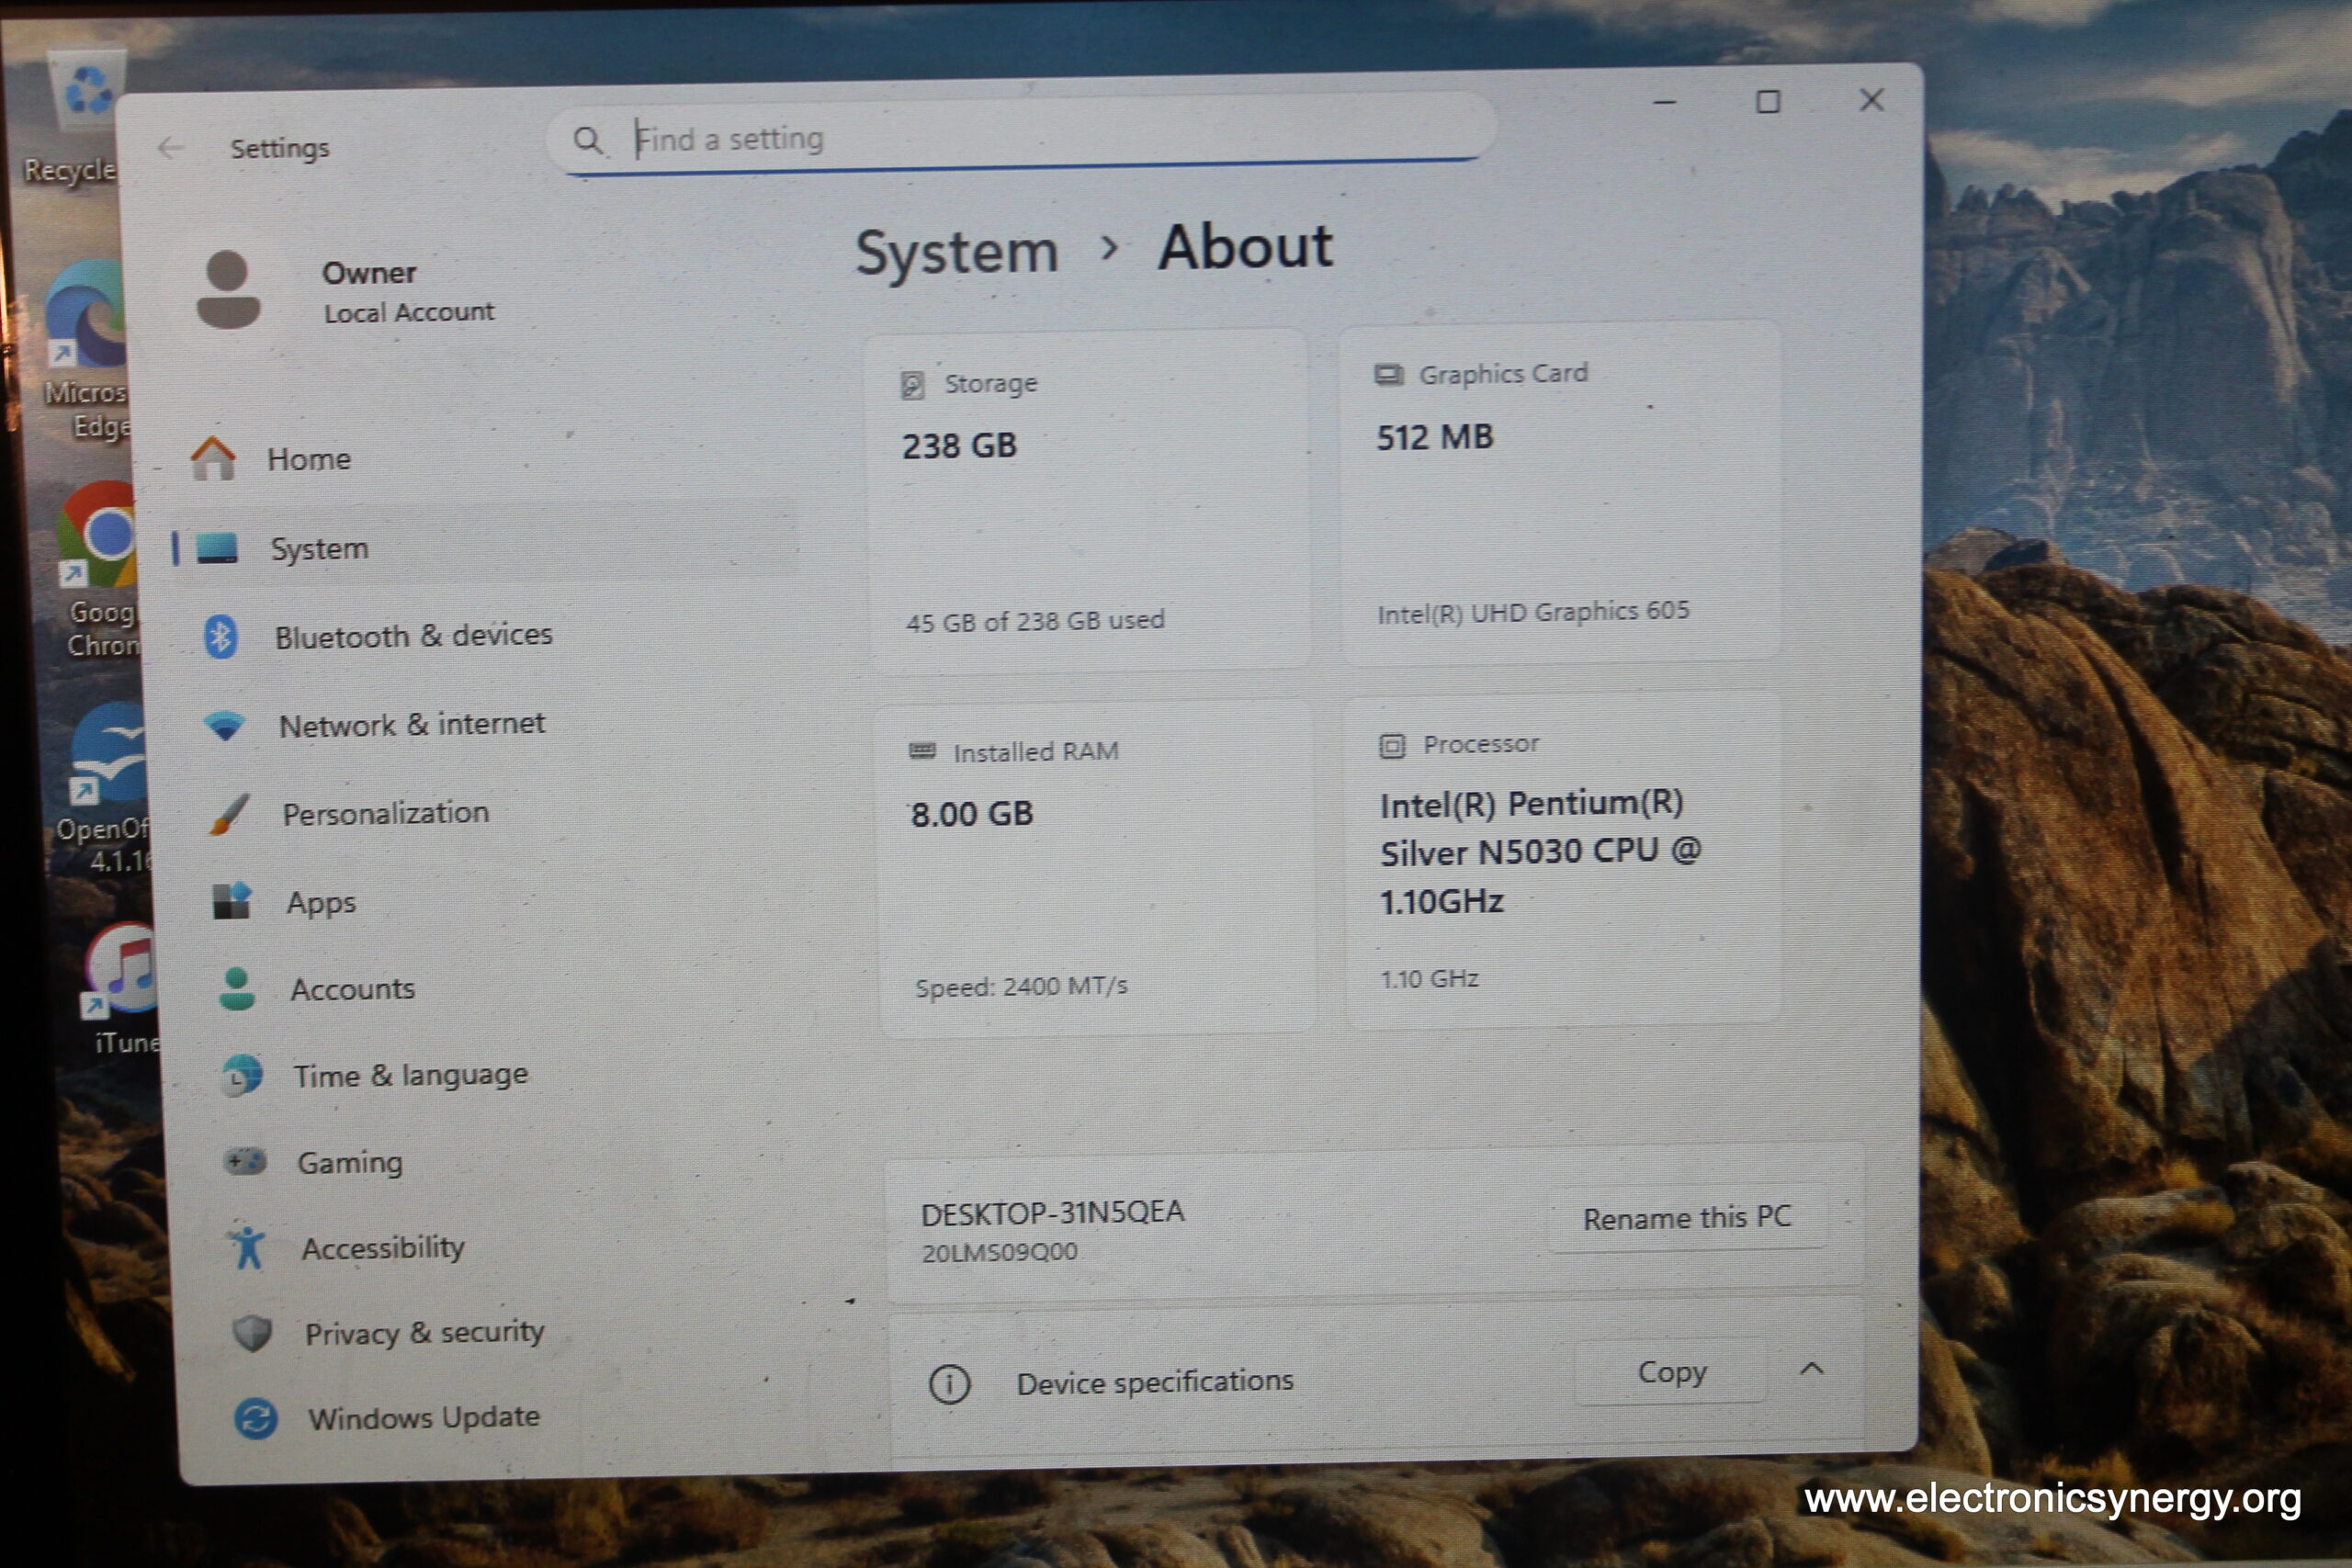The image size is (2352, 1568).
Task: Click the Gaming controller icon
Action: (x=244, y=1161)
